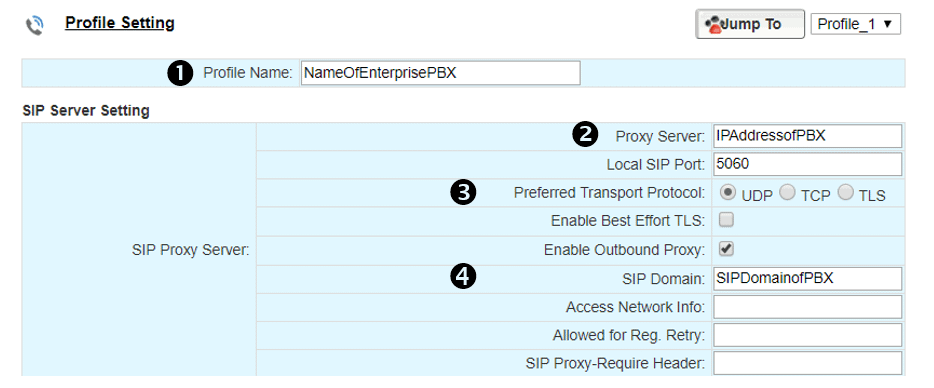Screen dimensions: 934x388
Task: Click the numbered marker 1 icon
Action: (180, 73)
